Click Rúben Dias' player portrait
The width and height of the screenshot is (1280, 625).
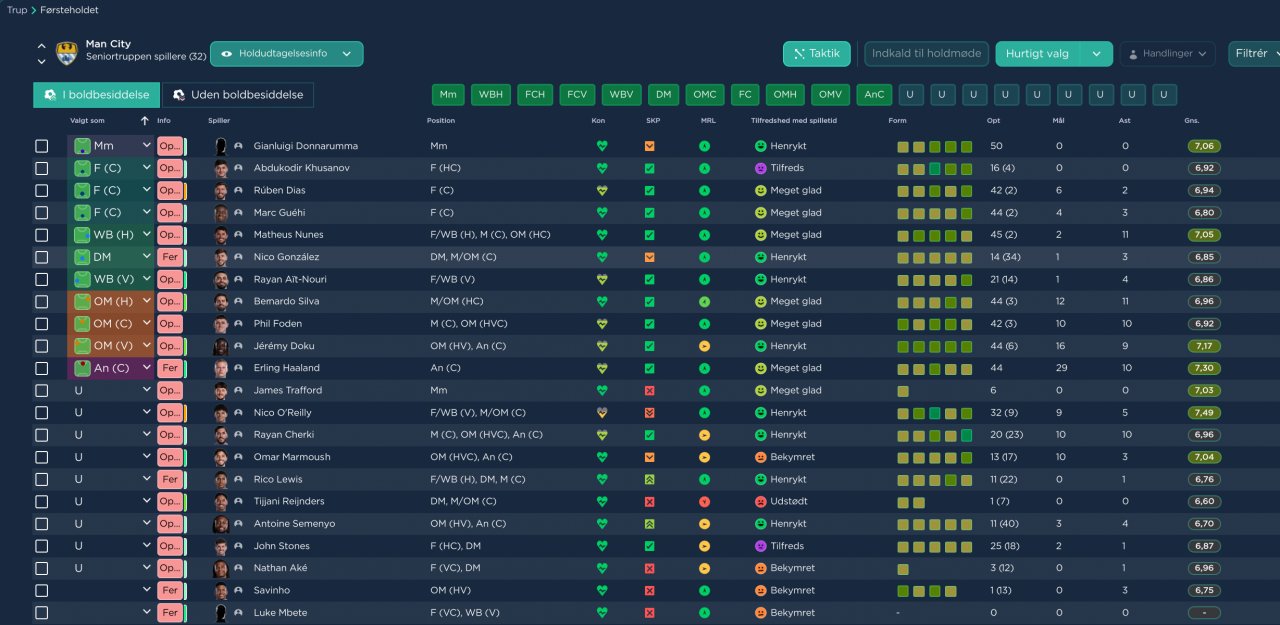(221, 190)
